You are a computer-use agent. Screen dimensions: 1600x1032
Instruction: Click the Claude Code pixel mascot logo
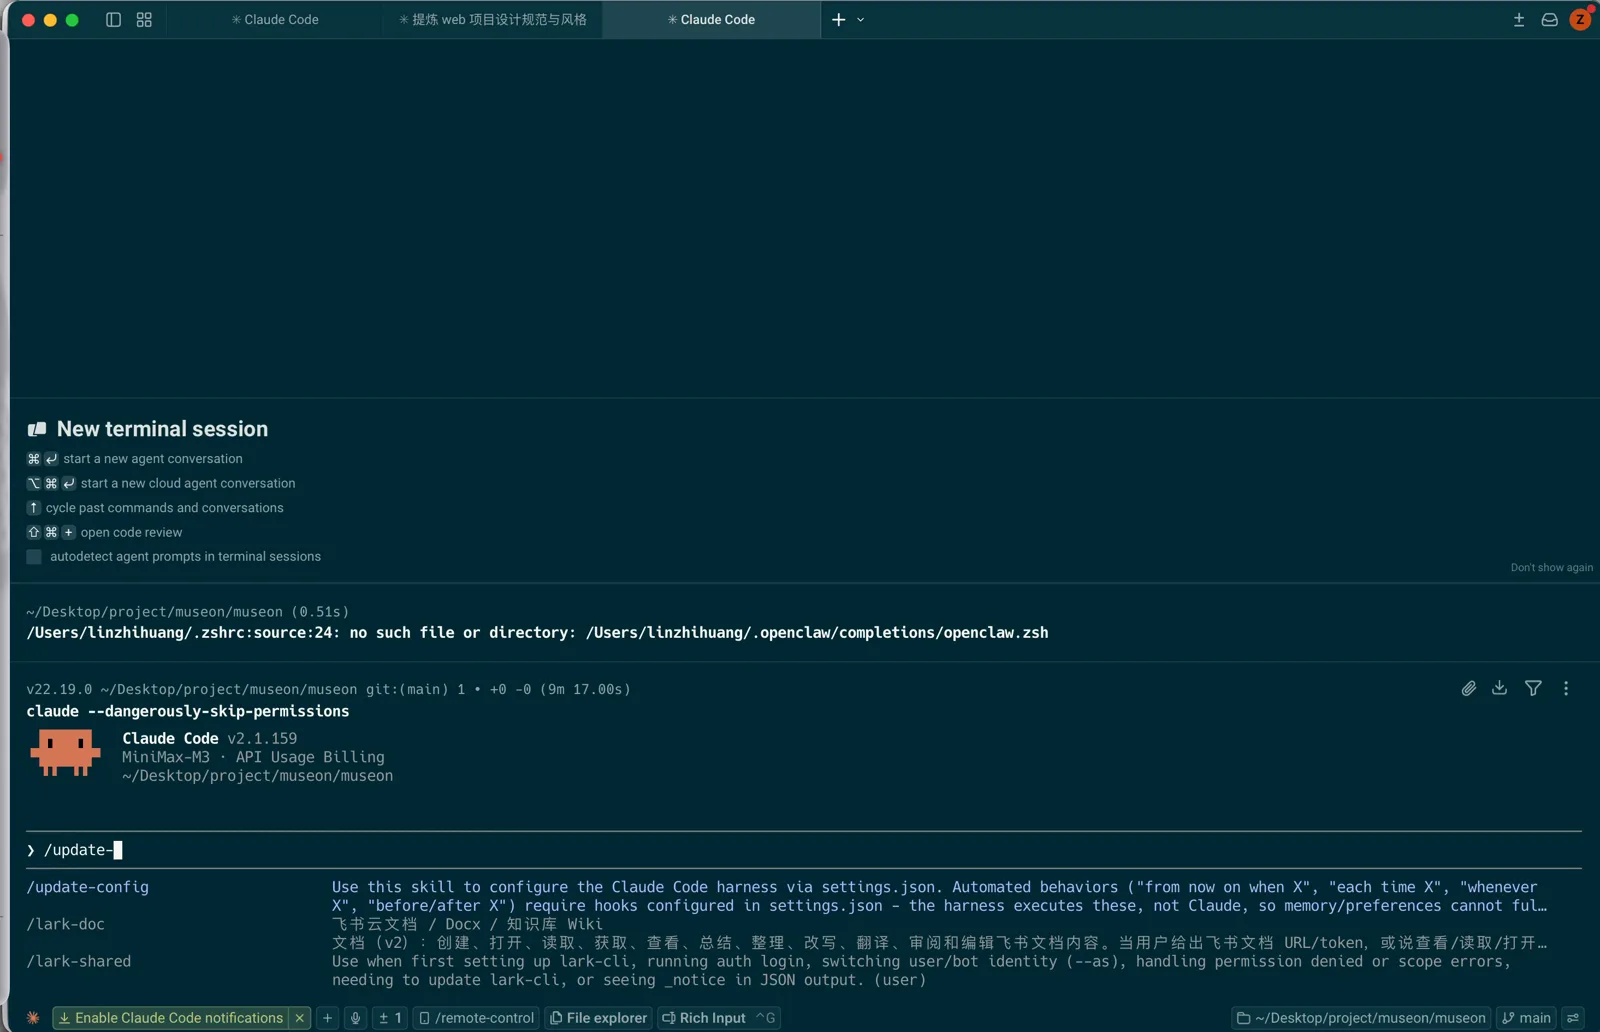click(65, 752)
